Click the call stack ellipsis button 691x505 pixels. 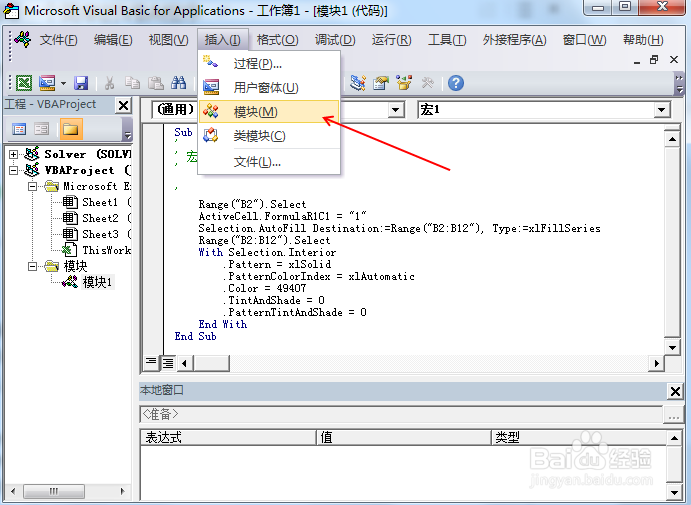673,415
